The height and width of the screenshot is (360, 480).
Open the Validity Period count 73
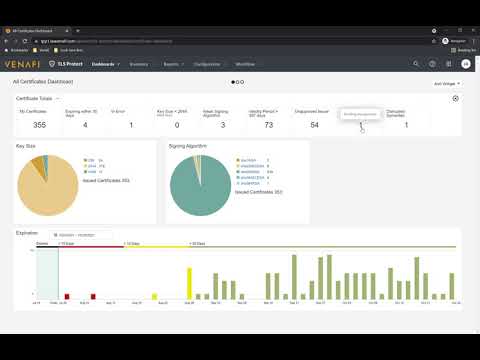coord(269,125)
